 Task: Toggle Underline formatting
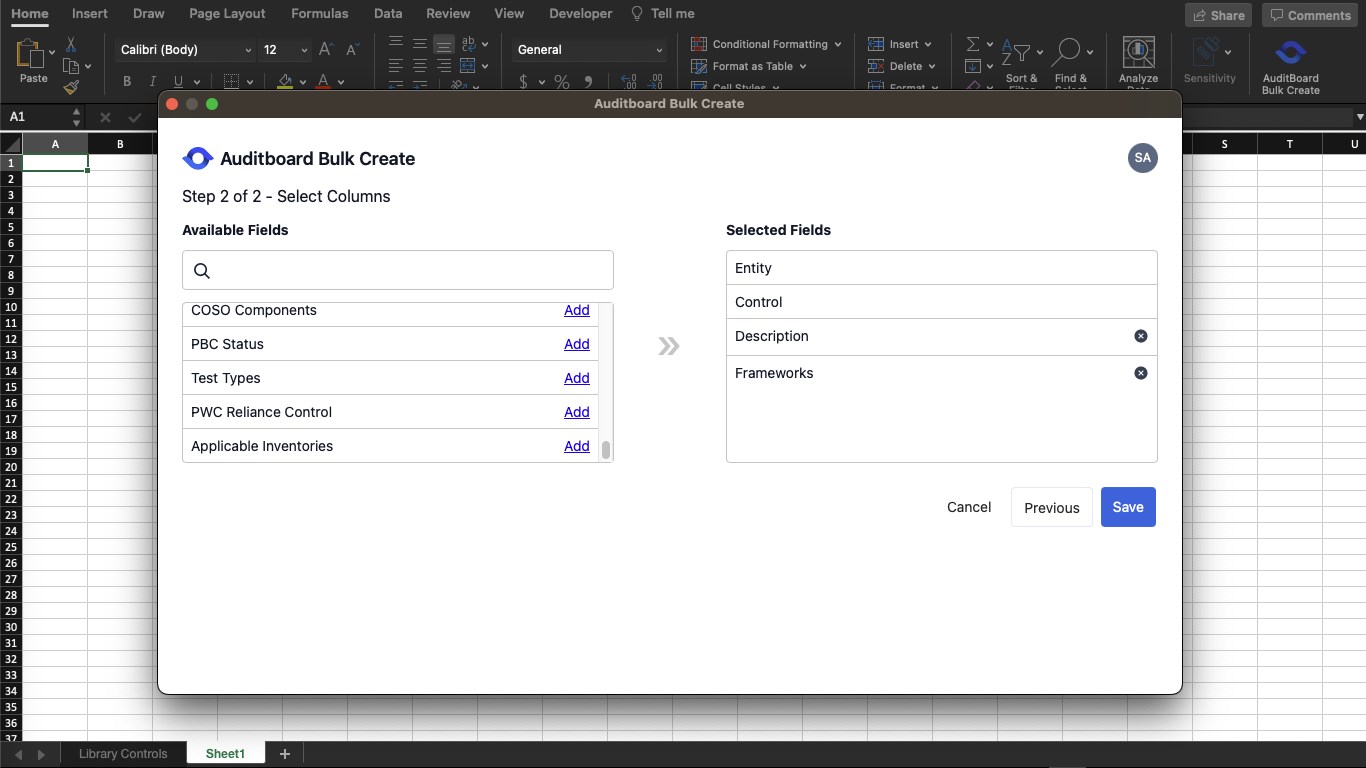pos(179,82)
